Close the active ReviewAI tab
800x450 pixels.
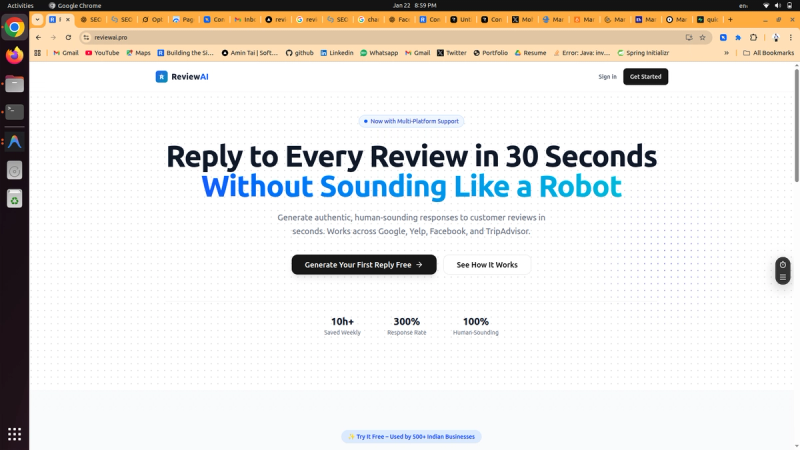tap(68, 19)
